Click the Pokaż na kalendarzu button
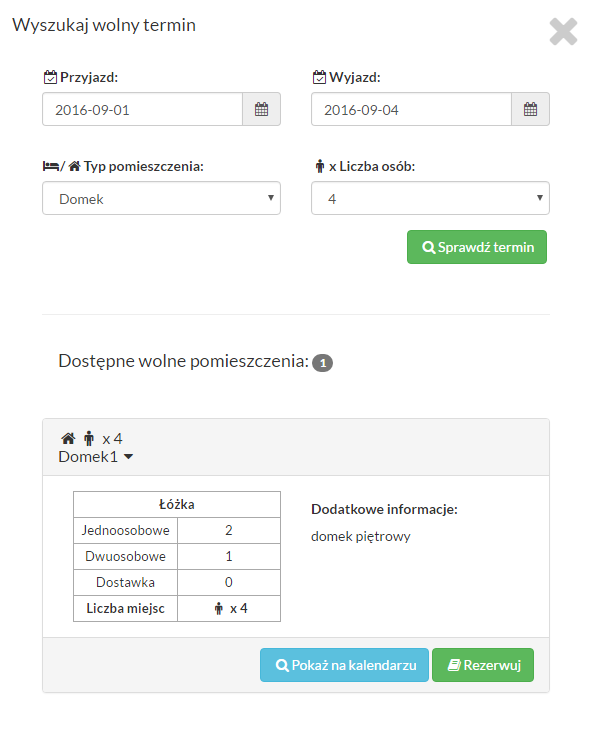This screenshot has width=590, height=739. pyautogui.click(x=344, y=665)
